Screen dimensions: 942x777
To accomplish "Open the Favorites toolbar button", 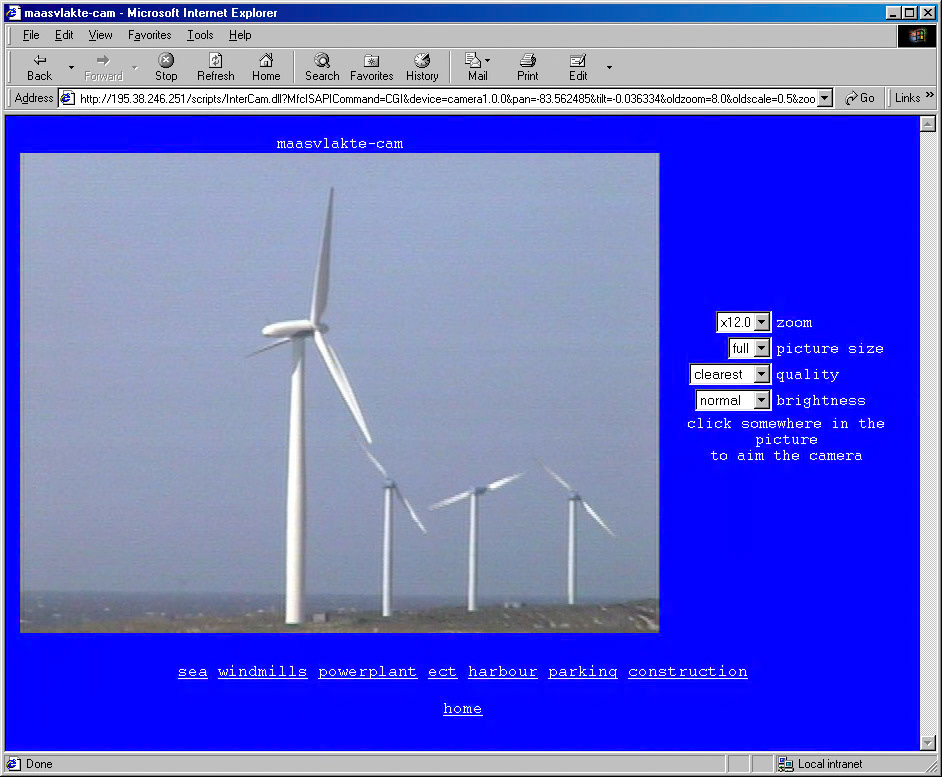I will click(x=371, y=67).
